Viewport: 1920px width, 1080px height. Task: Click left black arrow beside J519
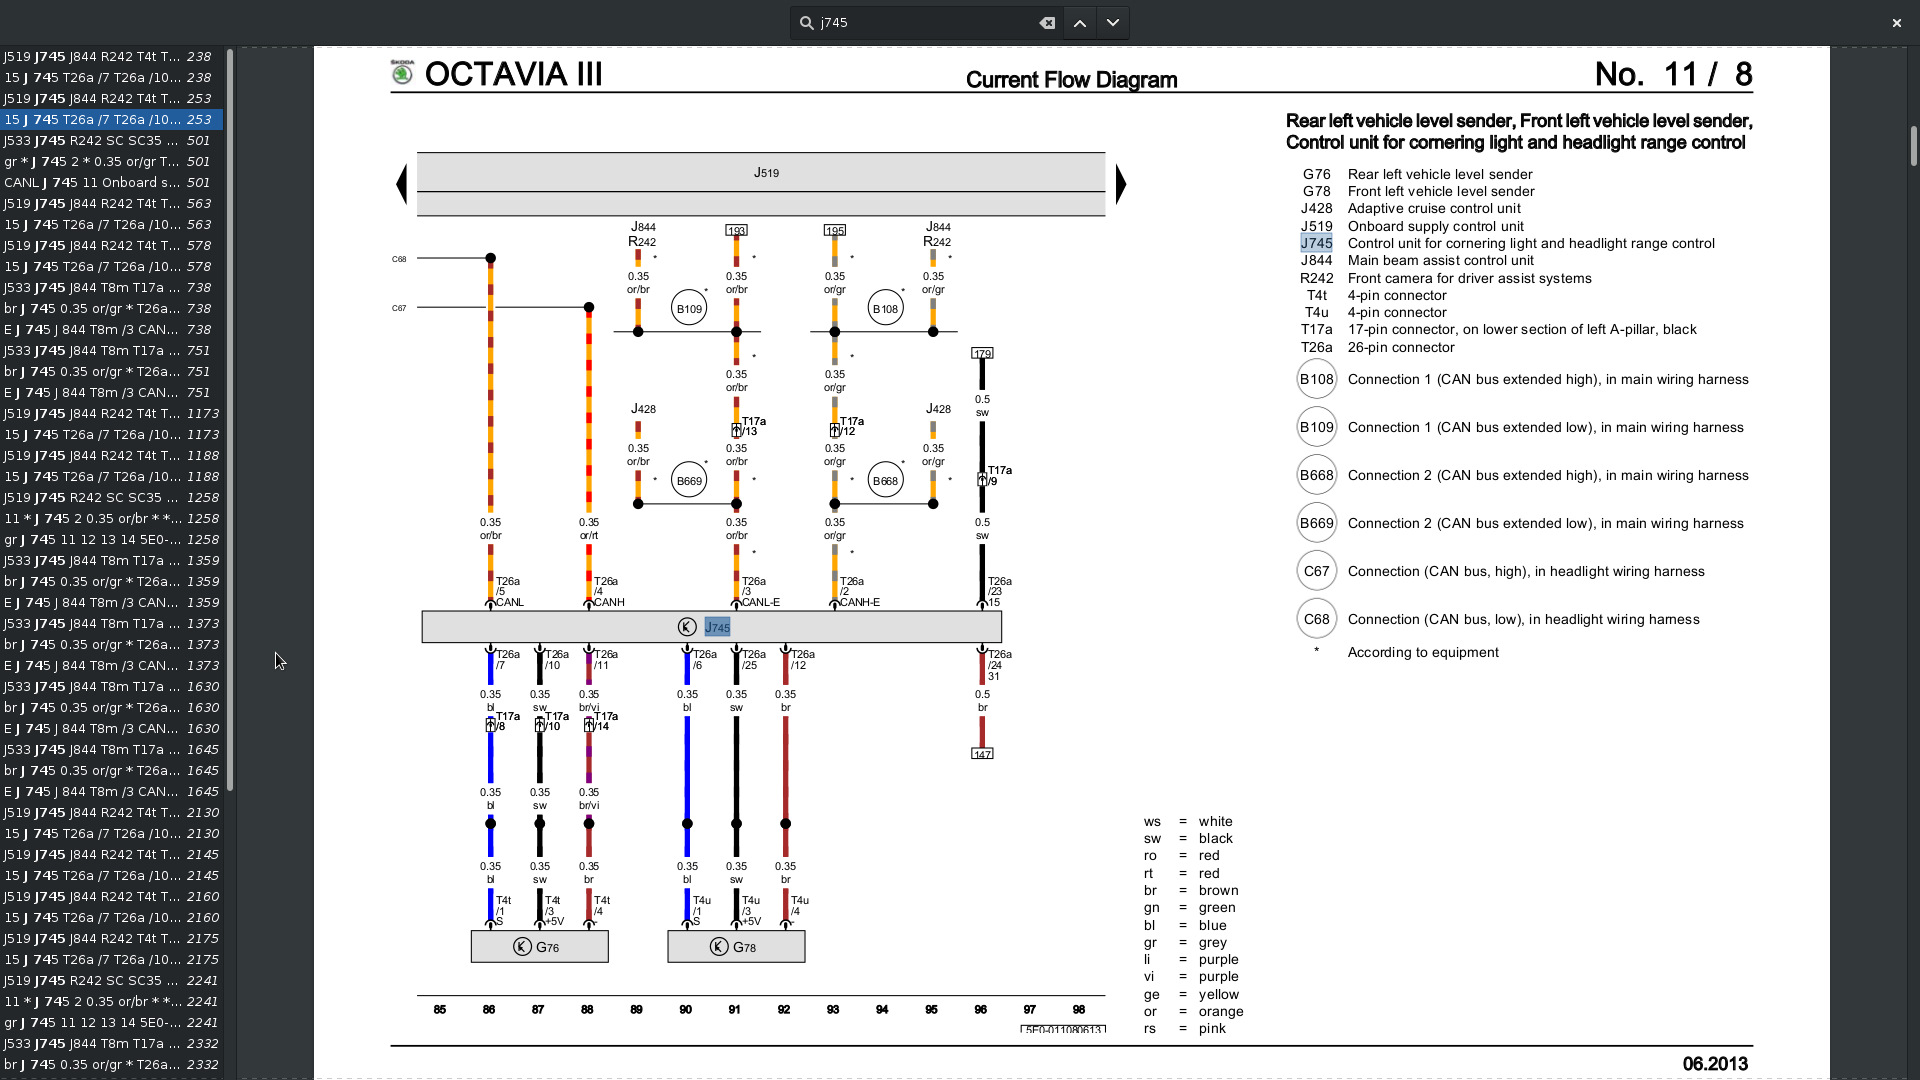pos(402,184)
